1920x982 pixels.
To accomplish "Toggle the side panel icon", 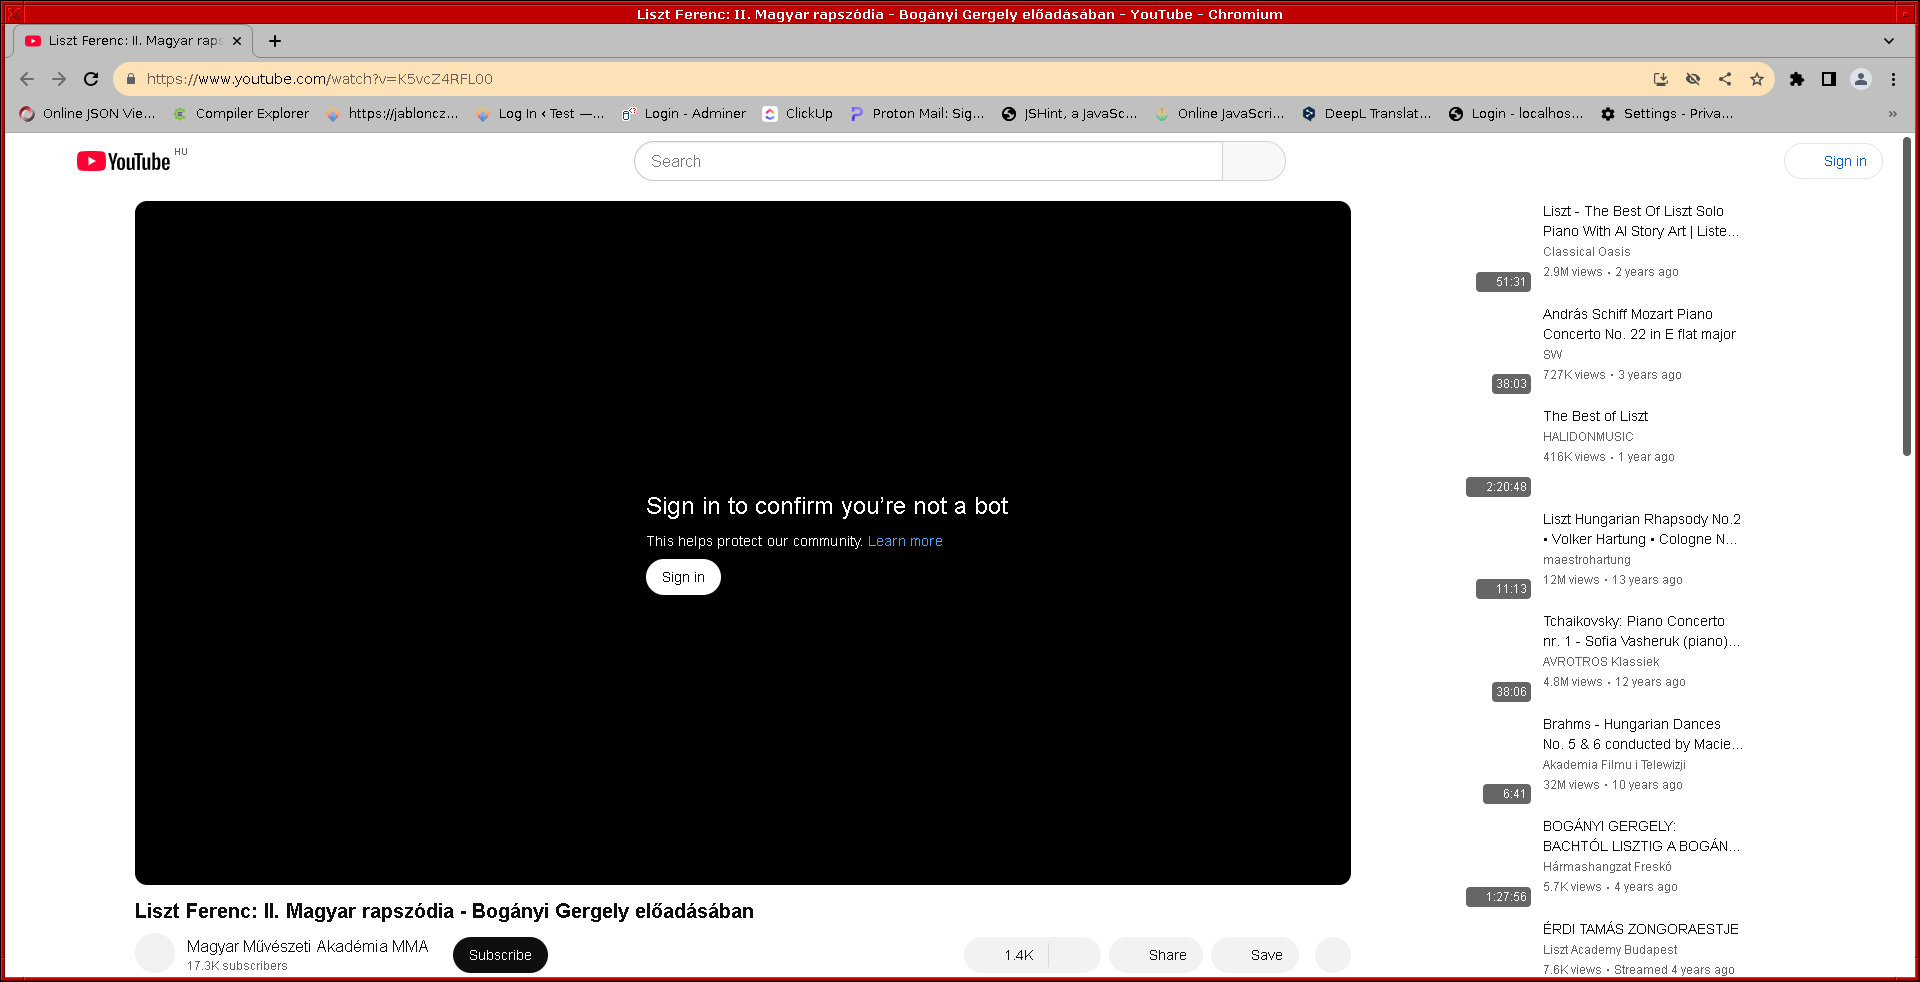I will point(1829,79).
